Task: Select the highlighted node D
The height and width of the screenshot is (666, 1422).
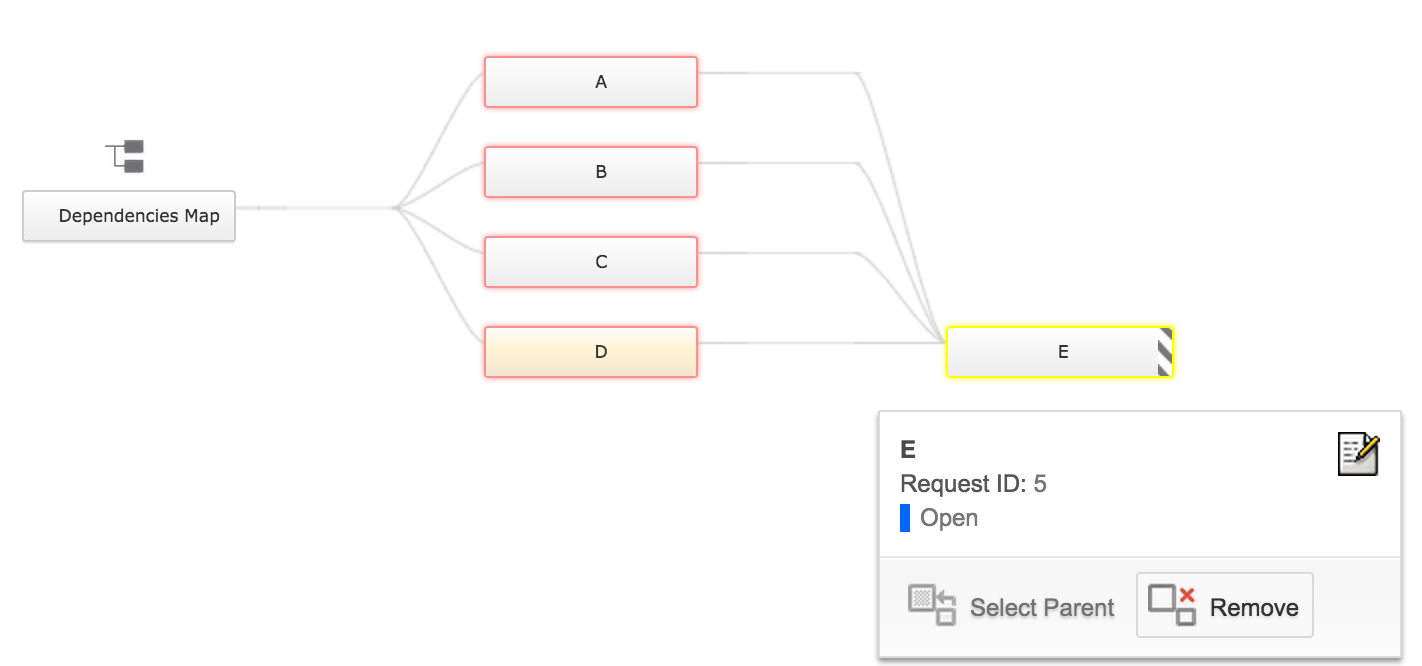Action: pos(591,352)
